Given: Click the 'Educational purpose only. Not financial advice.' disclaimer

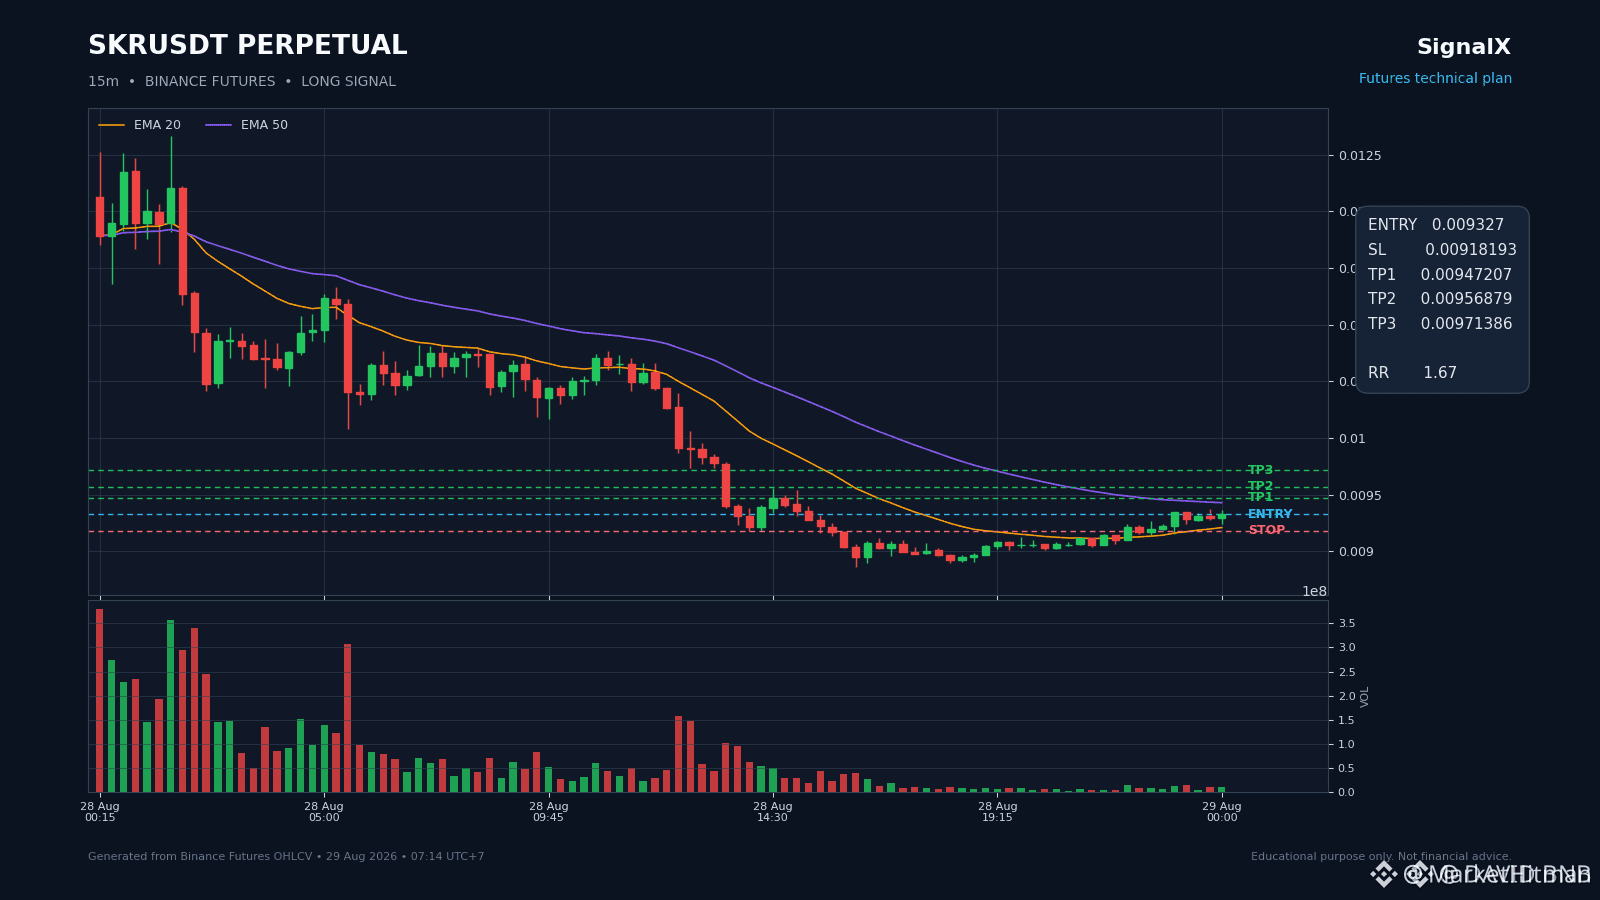Looking at the screenshot, I should [1381, 857].
